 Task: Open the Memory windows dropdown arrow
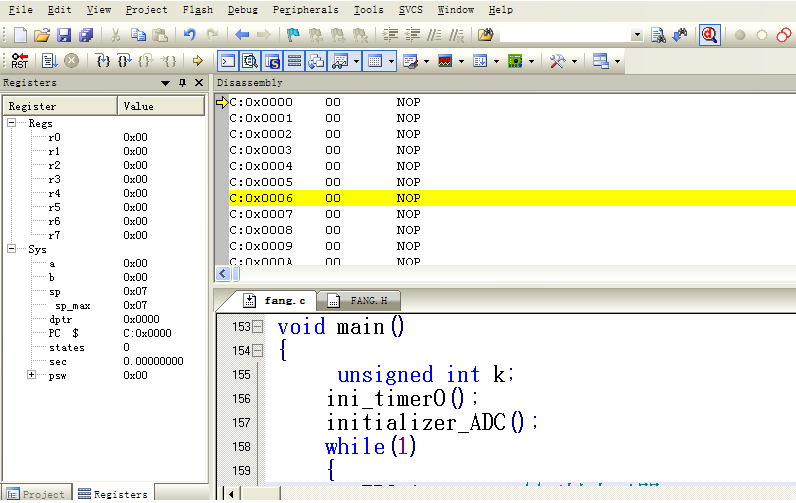391,61
